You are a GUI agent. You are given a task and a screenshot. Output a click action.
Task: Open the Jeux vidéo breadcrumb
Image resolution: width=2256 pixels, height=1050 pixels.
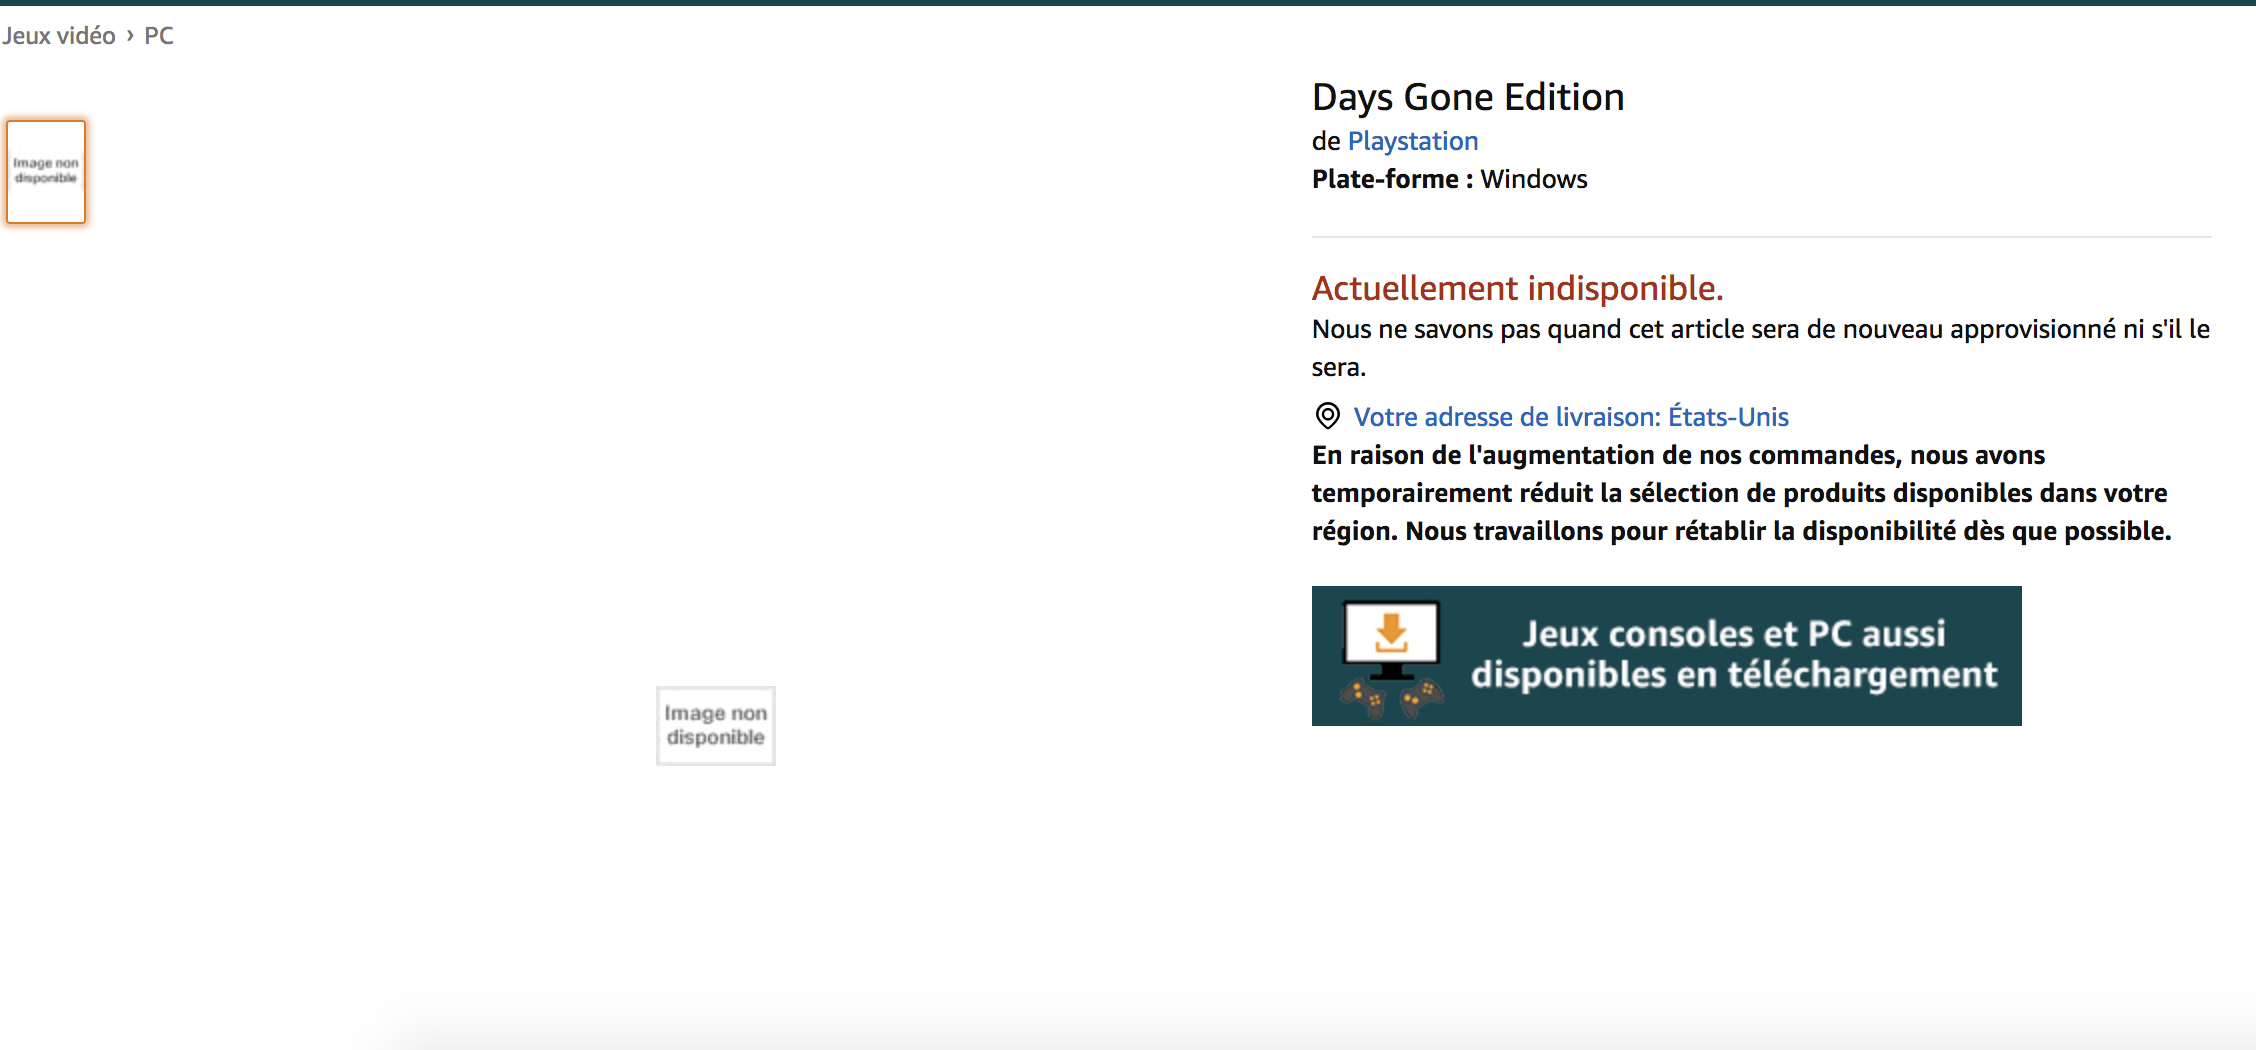(x=59, y=35)
